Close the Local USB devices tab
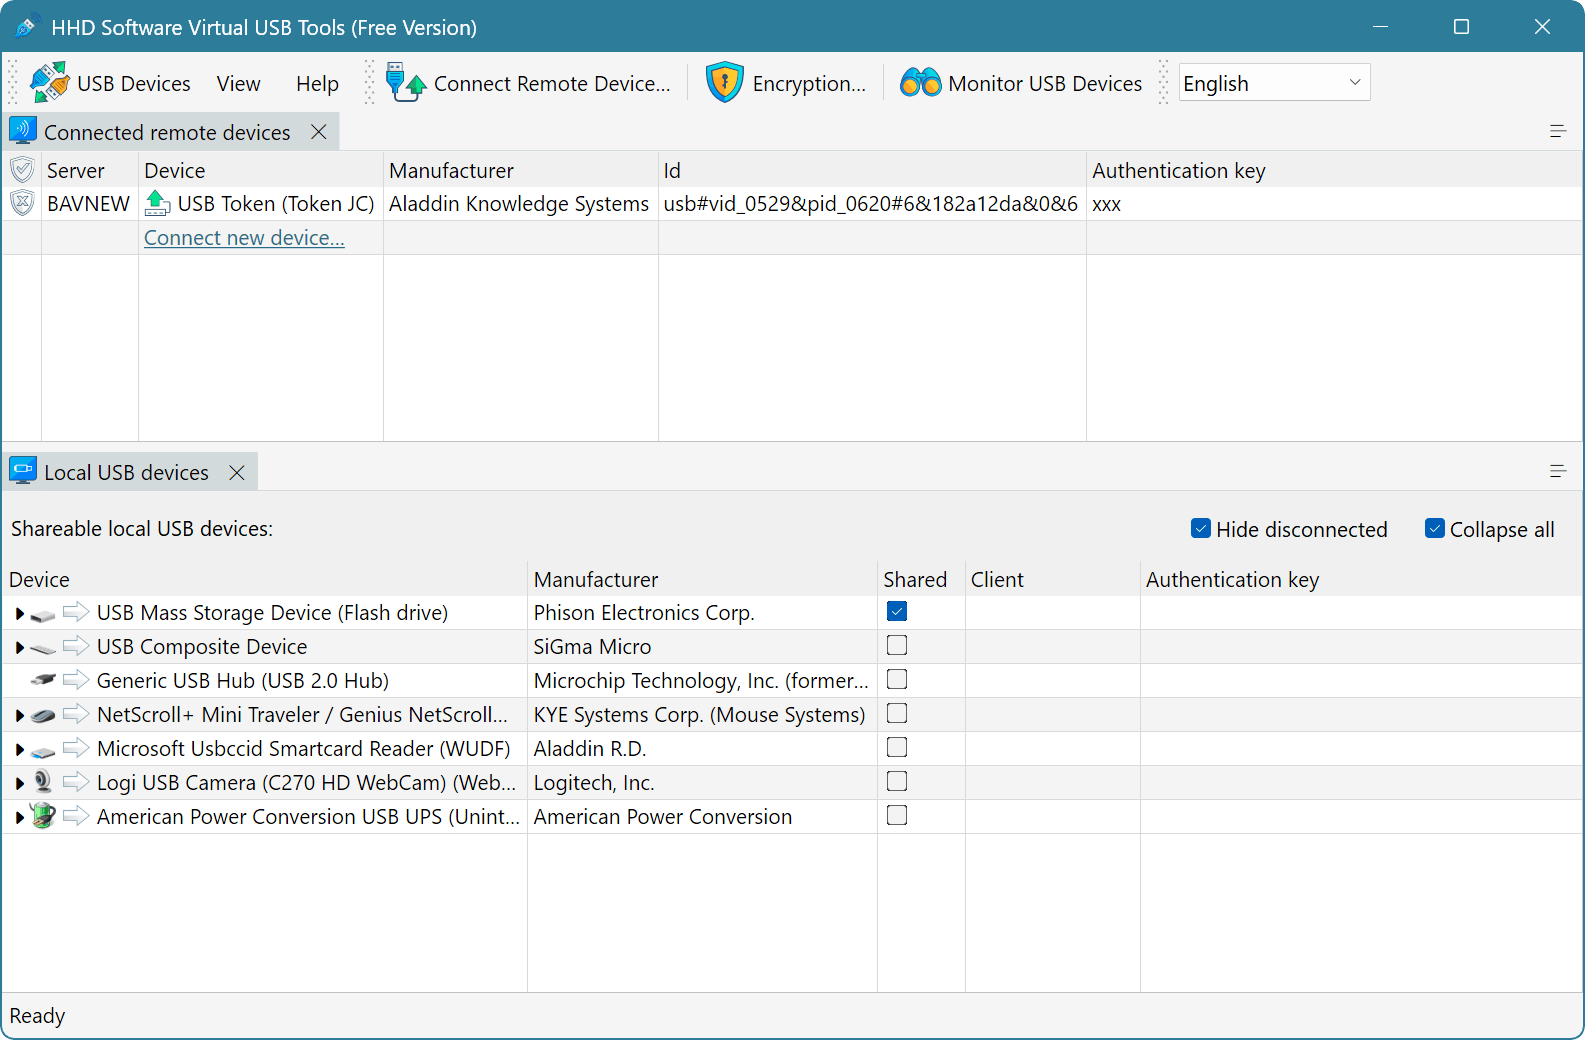 [x=237, y=472]
